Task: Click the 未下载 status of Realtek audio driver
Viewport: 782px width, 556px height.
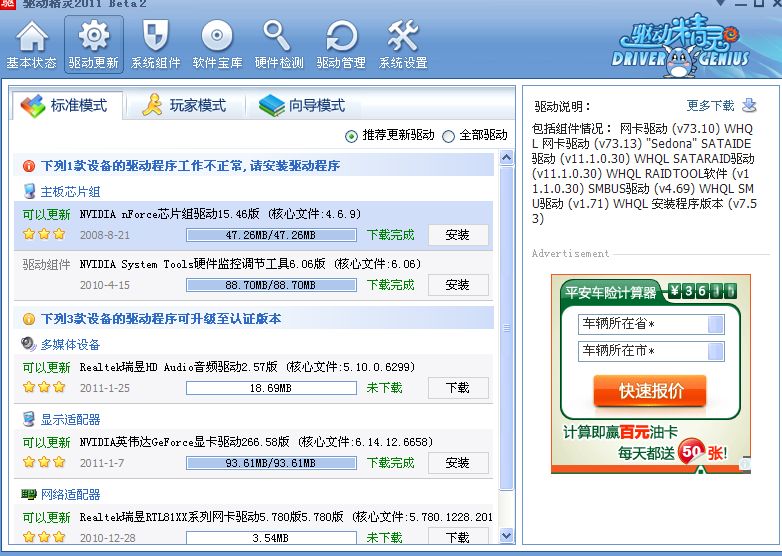Action: 384,388
